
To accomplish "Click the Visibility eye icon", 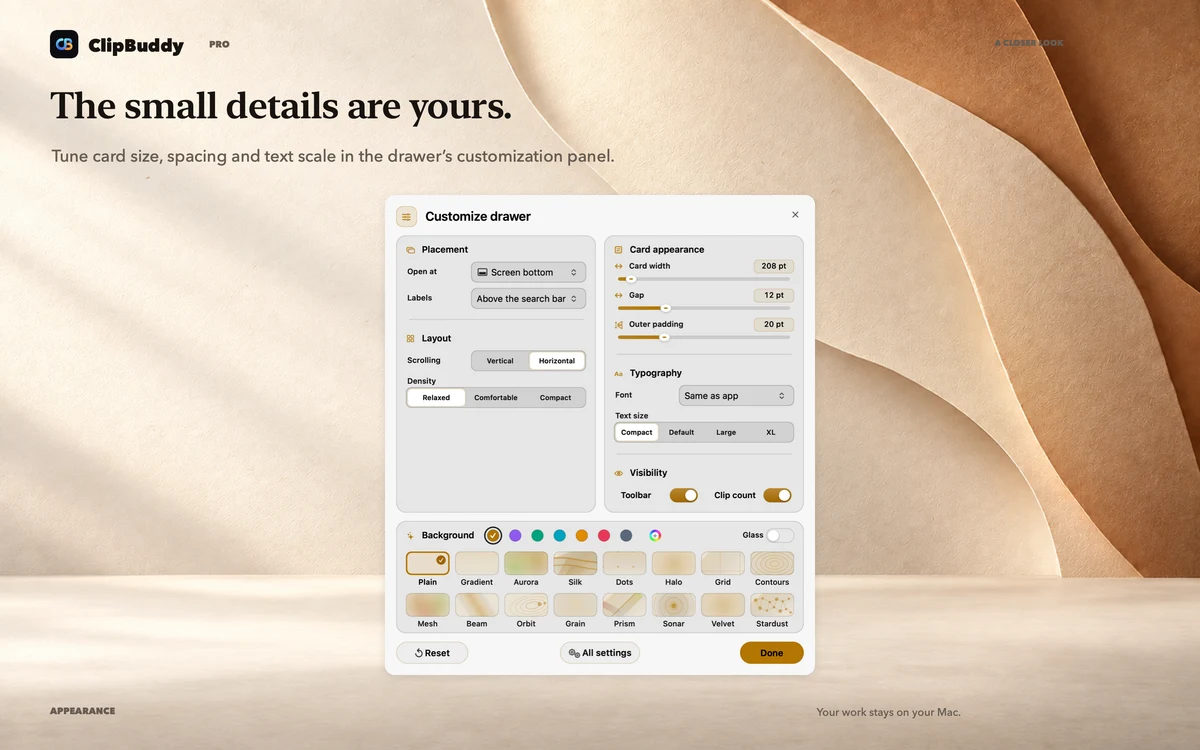I will point(619,473).
